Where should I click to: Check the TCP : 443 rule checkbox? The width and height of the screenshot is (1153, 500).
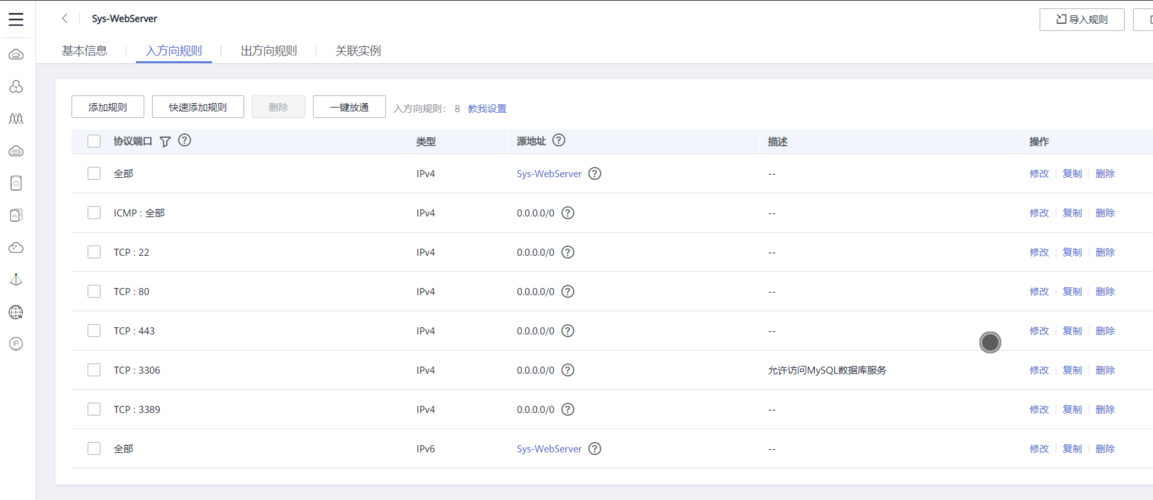pyautogui.click(x=94, y=330)
